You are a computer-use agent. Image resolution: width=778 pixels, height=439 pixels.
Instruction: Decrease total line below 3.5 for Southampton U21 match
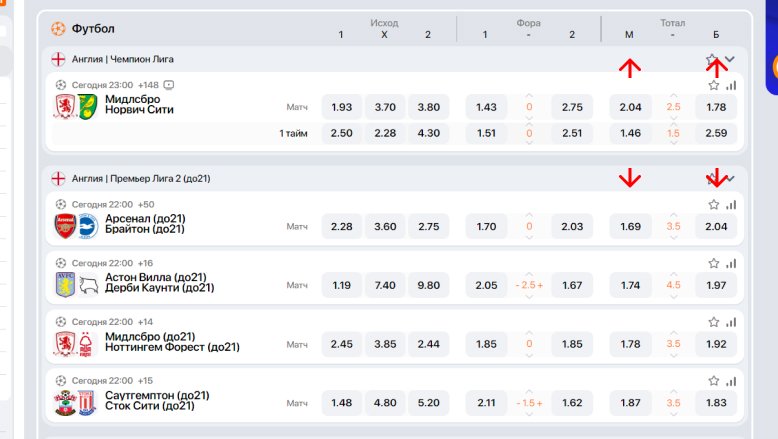point(673,414)
